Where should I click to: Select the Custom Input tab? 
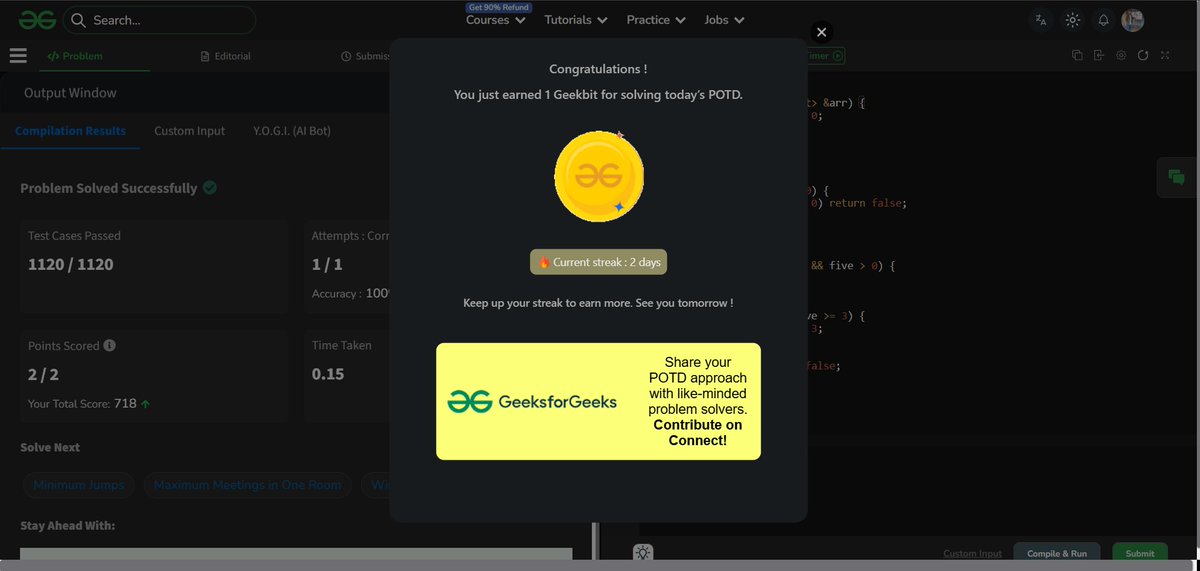[x=189, y=131]
